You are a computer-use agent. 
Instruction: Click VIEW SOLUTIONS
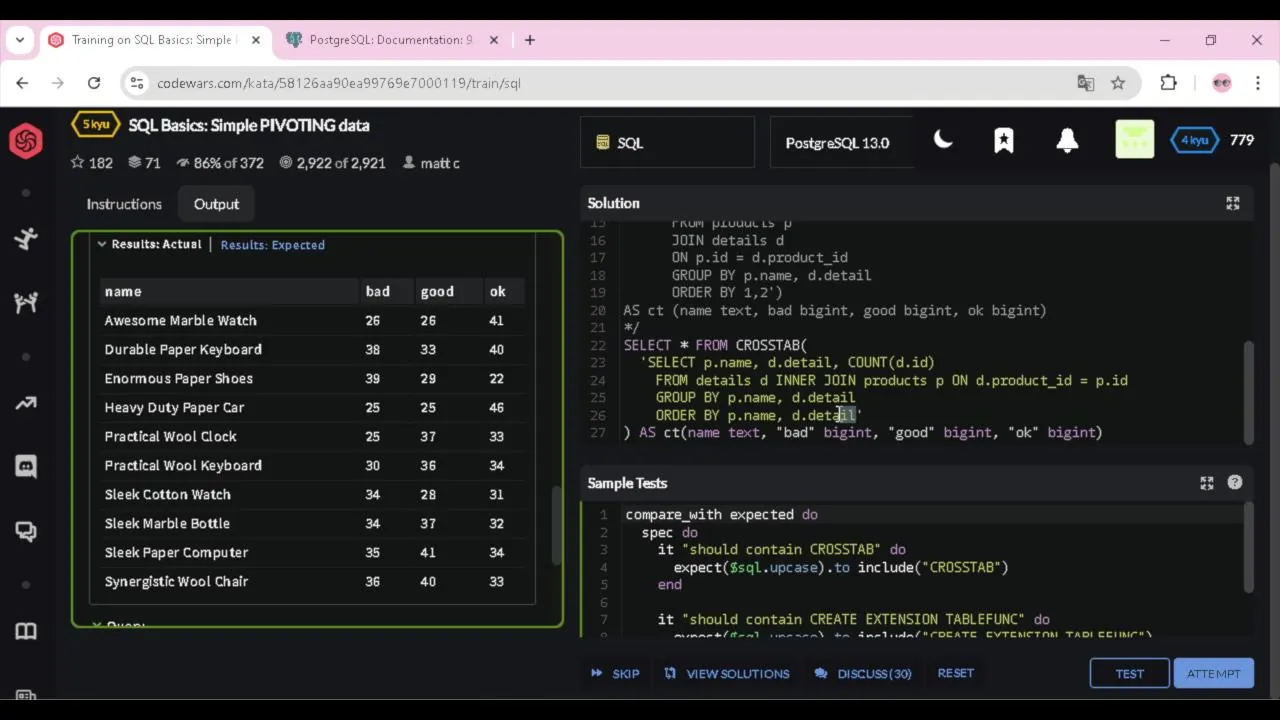coord(727,674)
